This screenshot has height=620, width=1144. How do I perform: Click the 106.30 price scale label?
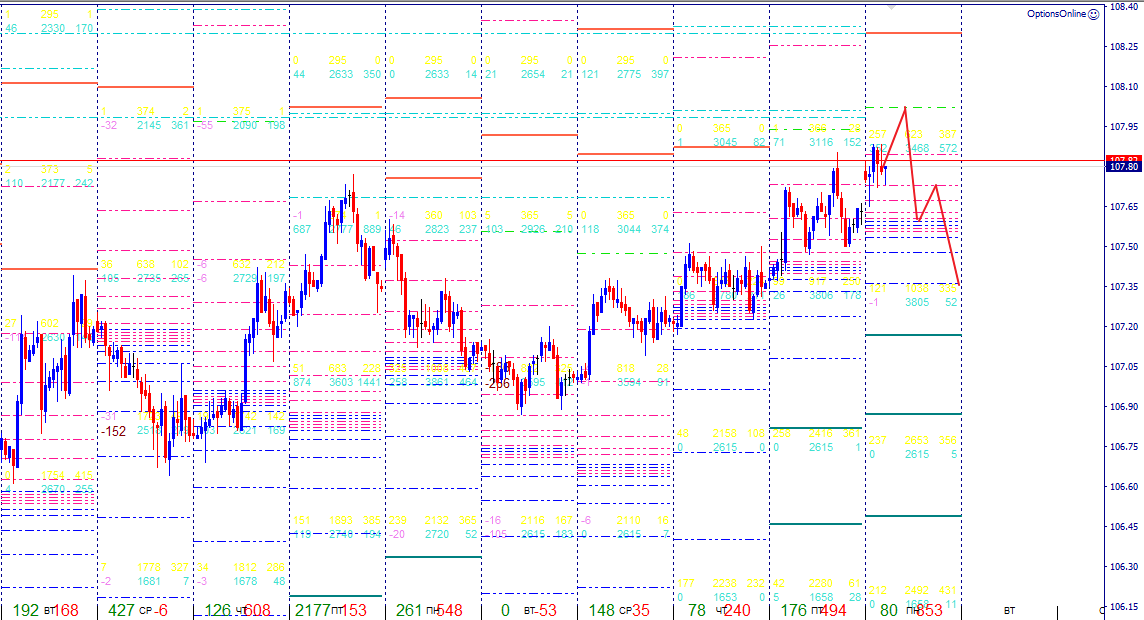pos(1124,566)
